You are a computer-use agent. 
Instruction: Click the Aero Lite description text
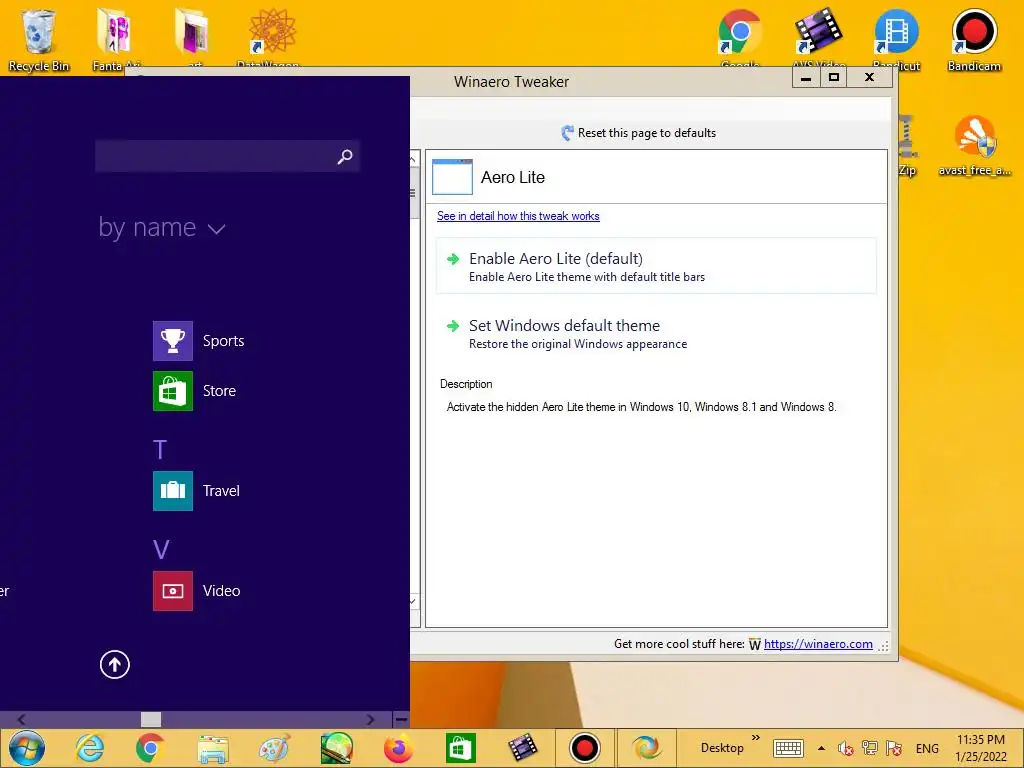(x=641, y=407)
